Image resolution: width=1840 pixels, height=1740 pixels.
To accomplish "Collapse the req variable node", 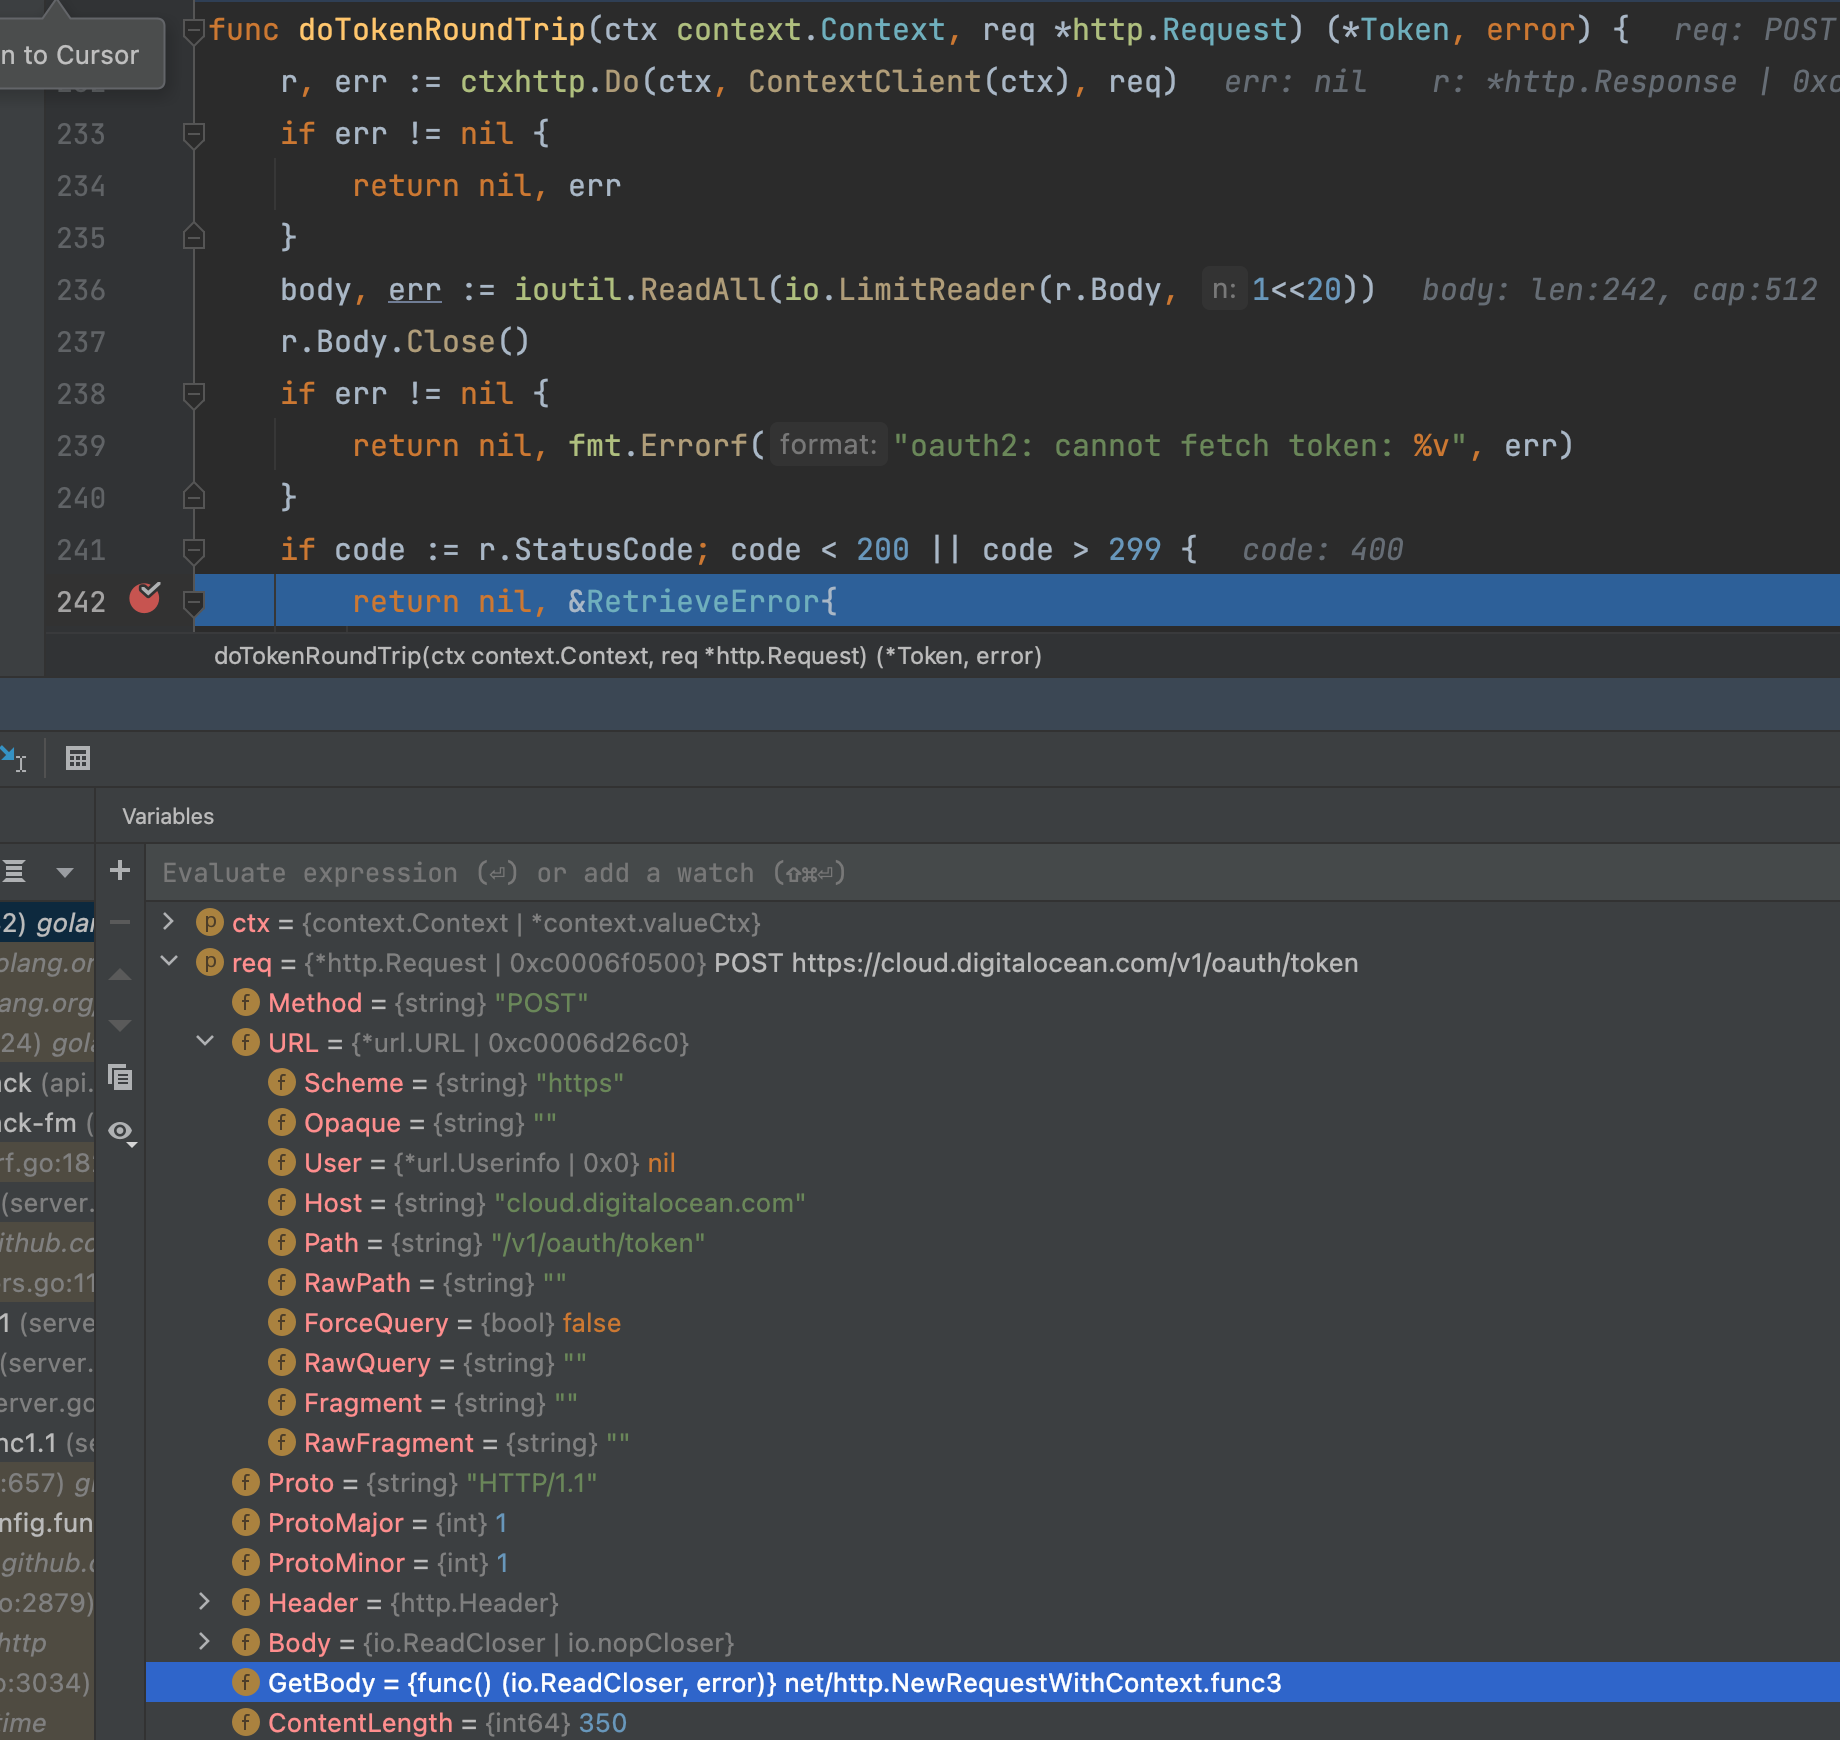I will click(x=169, y=962).
